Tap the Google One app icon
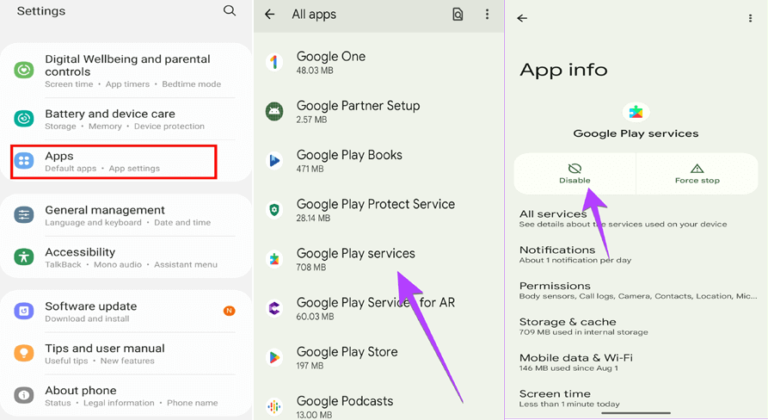This screenshot has height=420, width=768. click(x=274, y=62)
